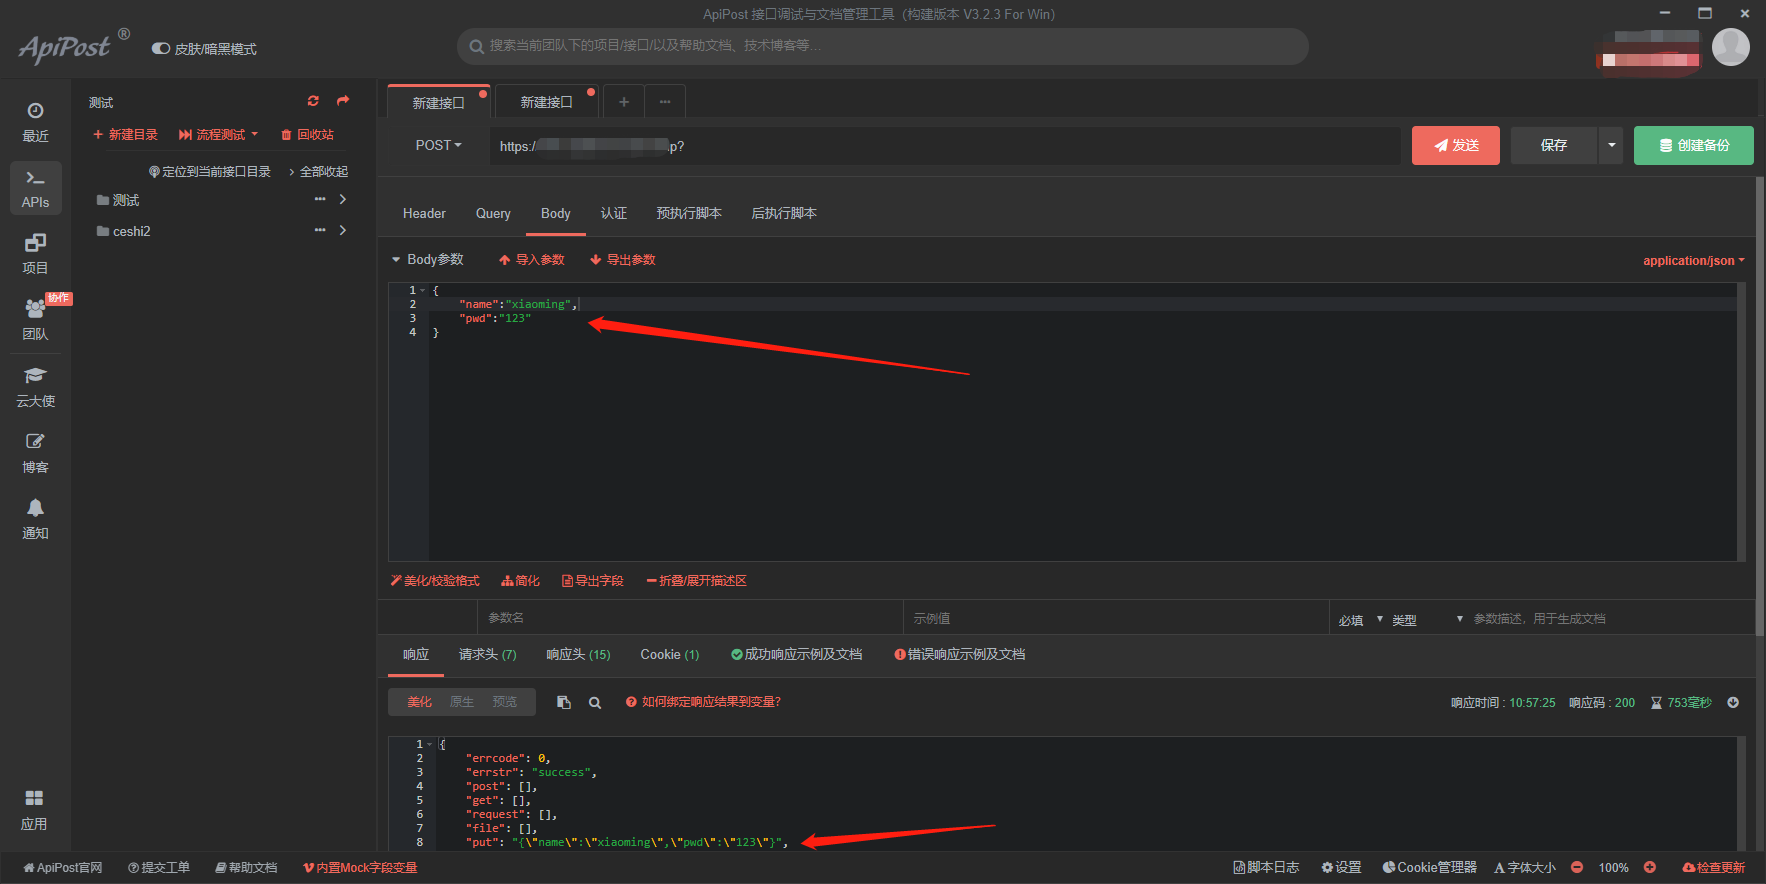Focus the global search box
Screen dimensions: 1766x884
click(883, 45)
